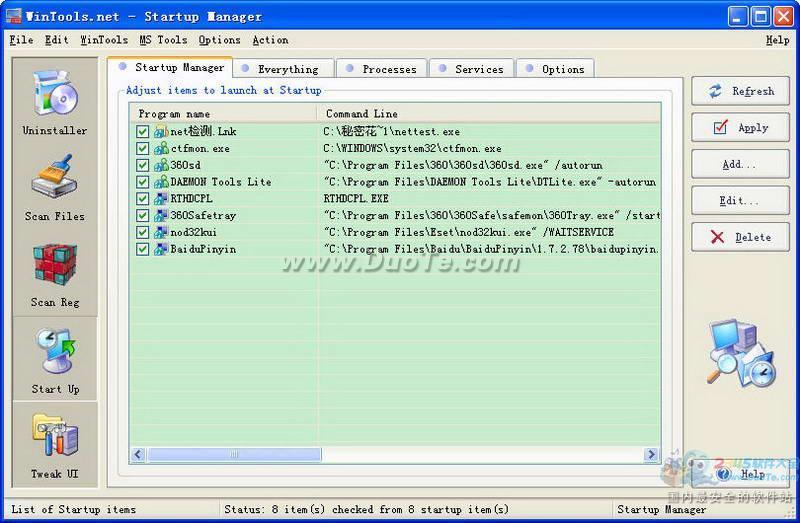The width and height of the screenshot is (800, 523).
Task: Open the Scan Reg cube icon
Action: 55,264
